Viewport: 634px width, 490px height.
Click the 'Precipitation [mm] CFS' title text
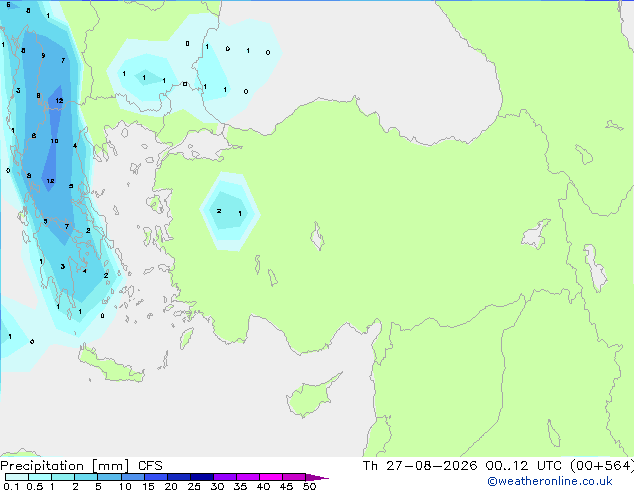pyautogui.click(x=81, y=466)
